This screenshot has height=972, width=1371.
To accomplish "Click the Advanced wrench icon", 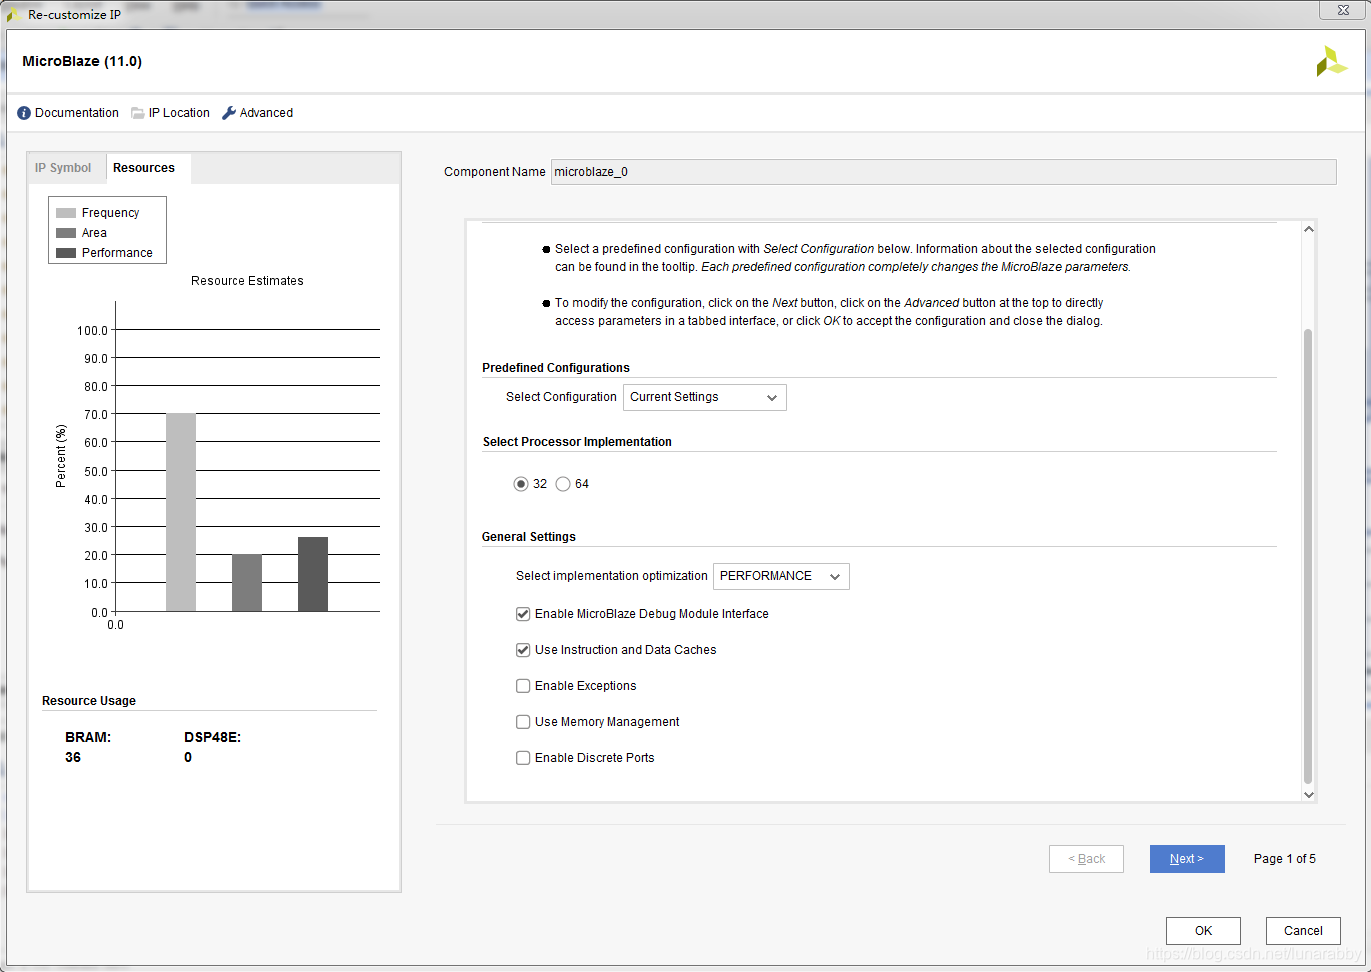I will click(x=229, y=113).
